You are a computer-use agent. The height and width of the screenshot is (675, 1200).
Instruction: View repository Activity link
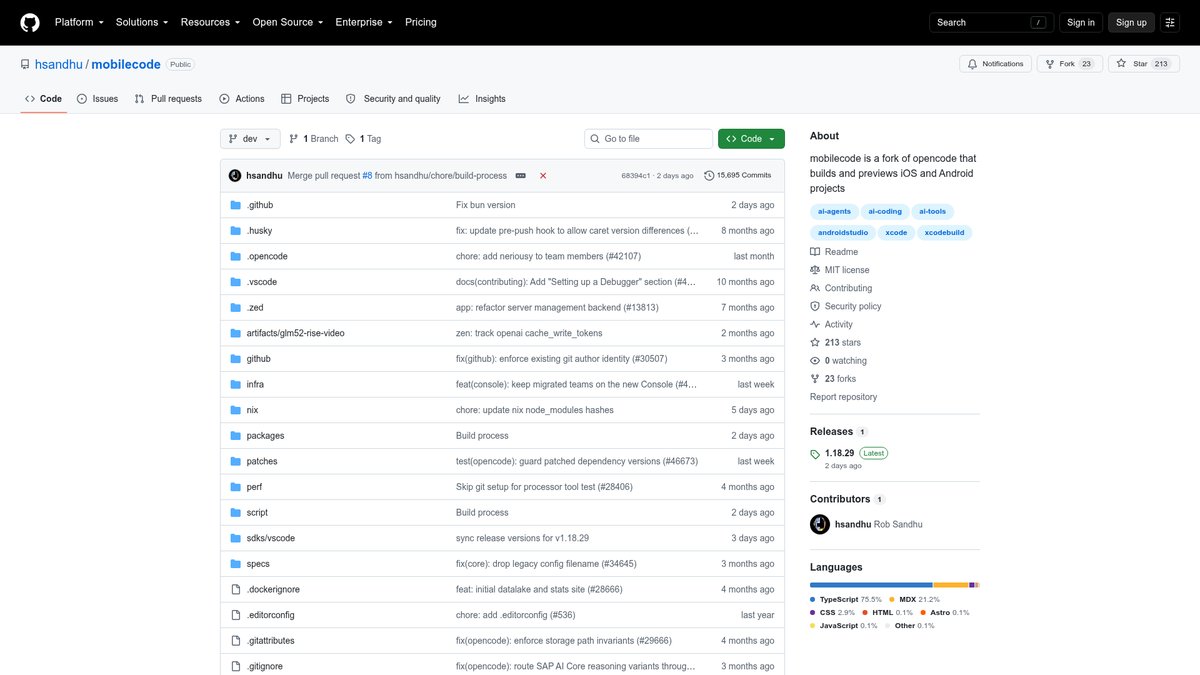(x=831, y=324)
